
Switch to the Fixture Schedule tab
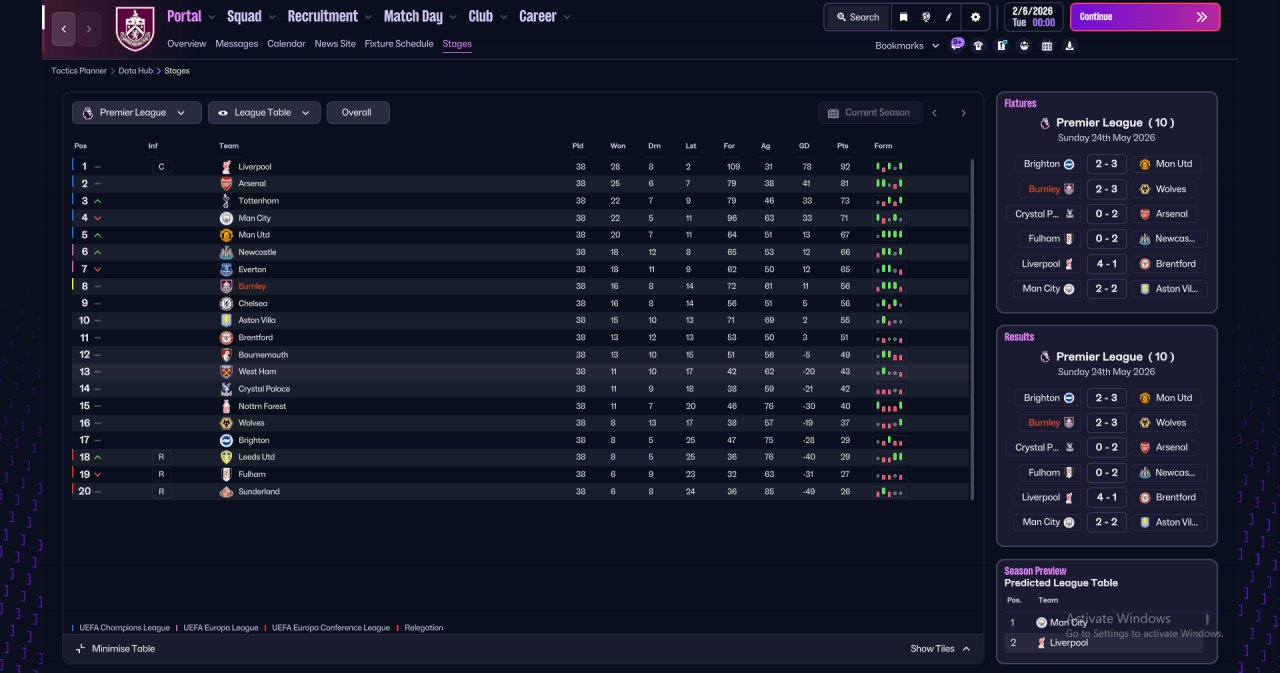click(399, 44)
